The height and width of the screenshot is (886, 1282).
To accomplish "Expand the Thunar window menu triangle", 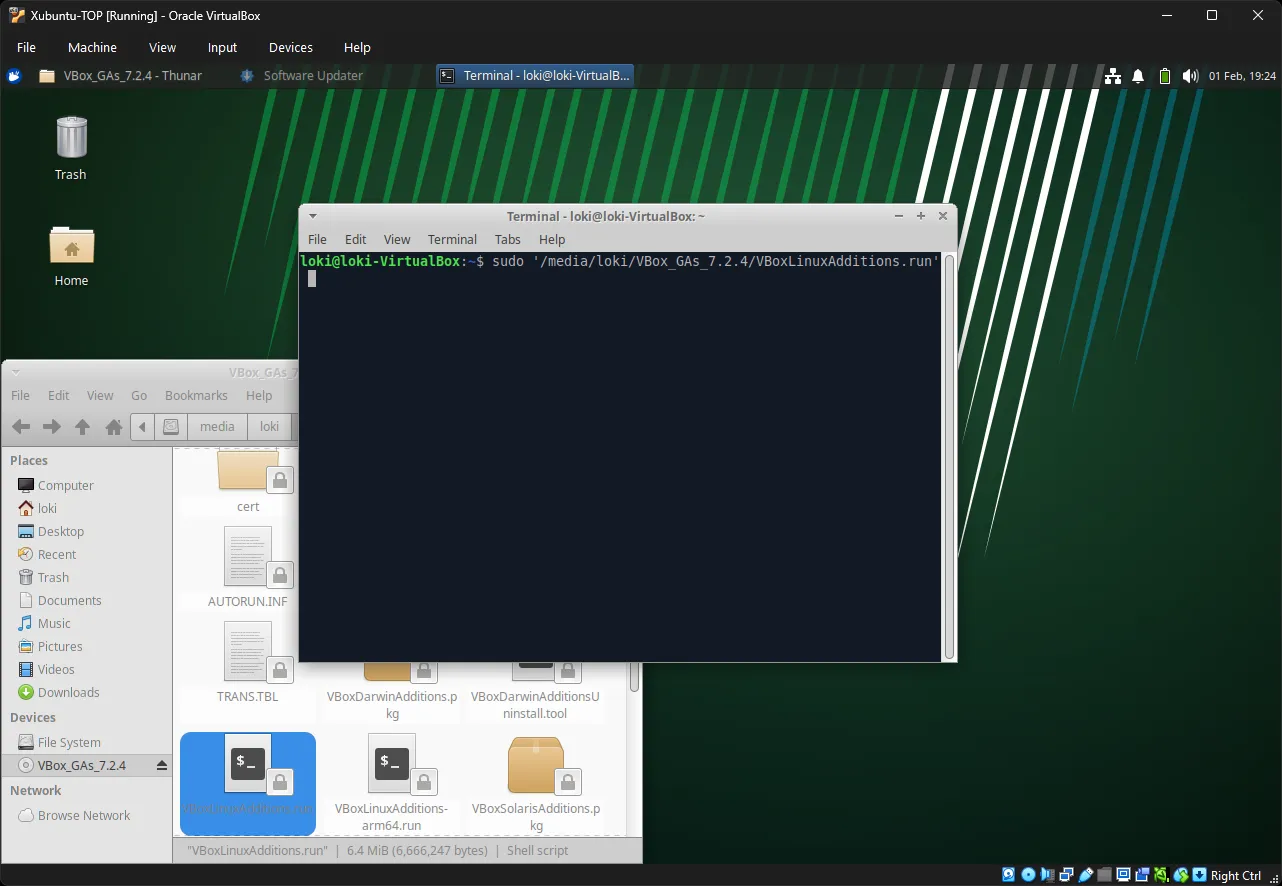I will point(16,372).
